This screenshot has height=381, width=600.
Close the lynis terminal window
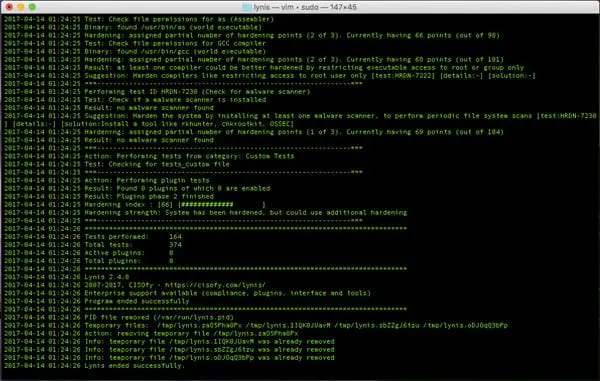click(x=9, y=7)
